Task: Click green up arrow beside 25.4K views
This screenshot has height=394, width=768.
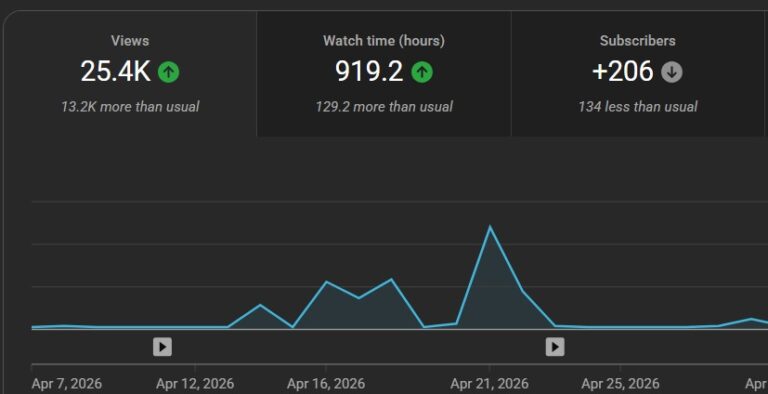Action: [168, 73]
